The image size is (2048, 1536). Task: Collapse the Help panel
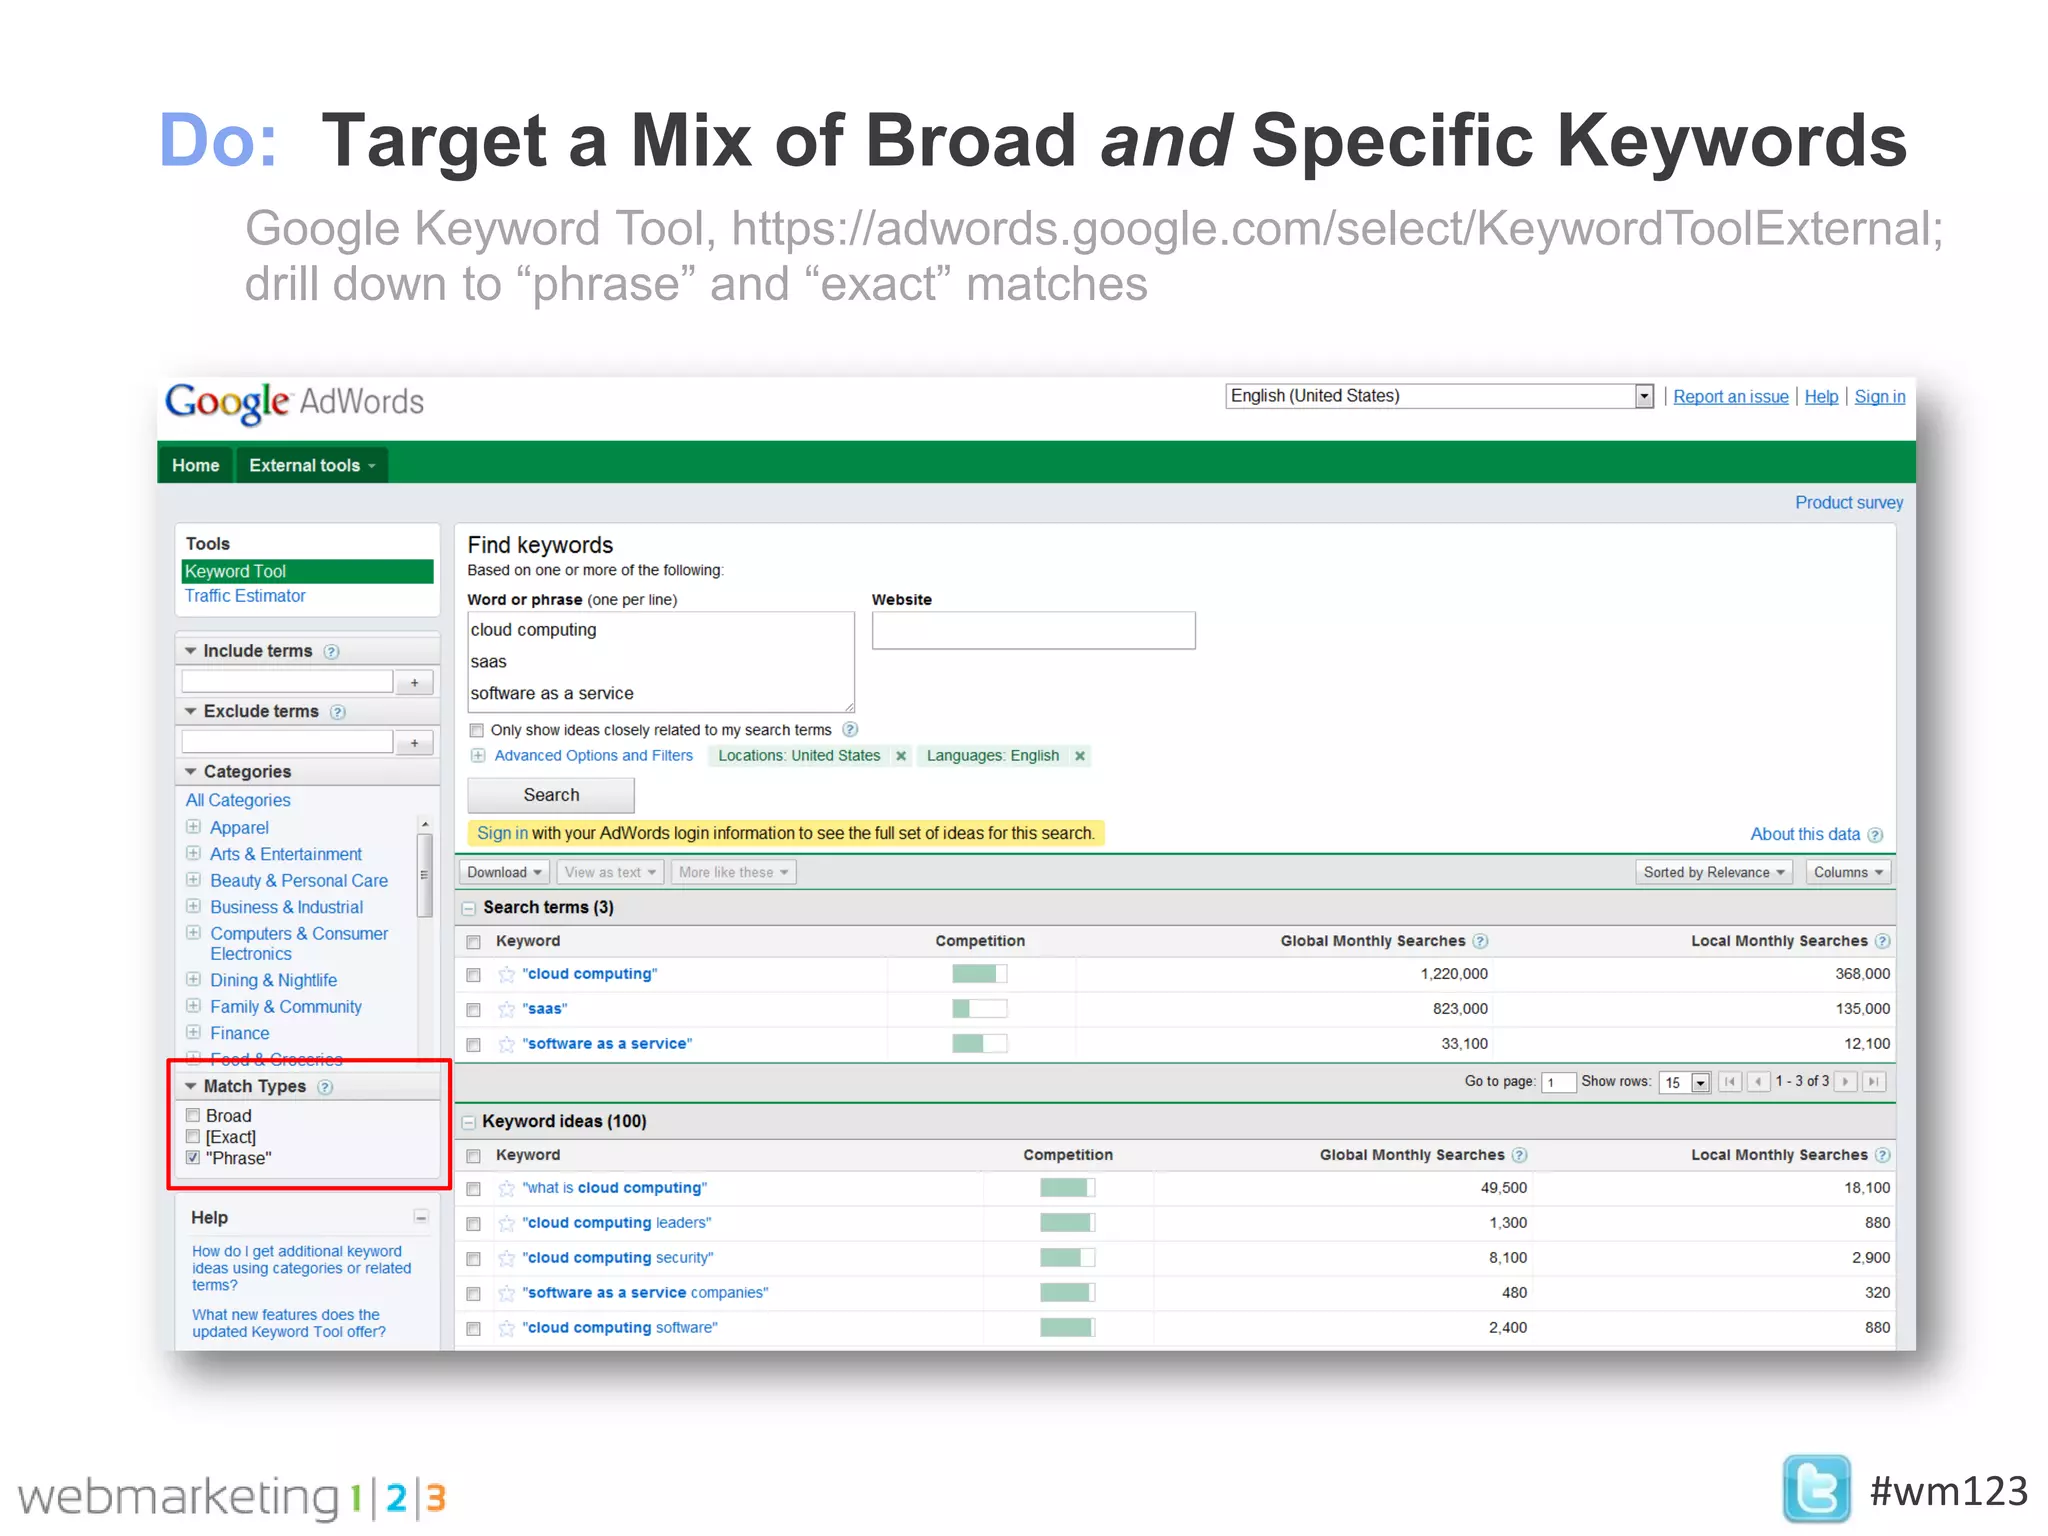(421, 1217)
